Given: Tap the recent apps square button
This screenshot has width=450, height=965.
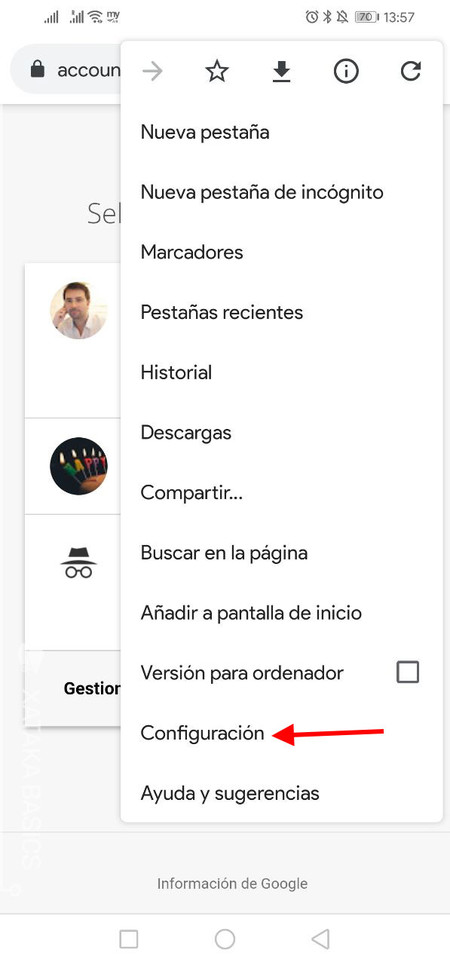Looking at the screenshot, I should click(129, 939).
